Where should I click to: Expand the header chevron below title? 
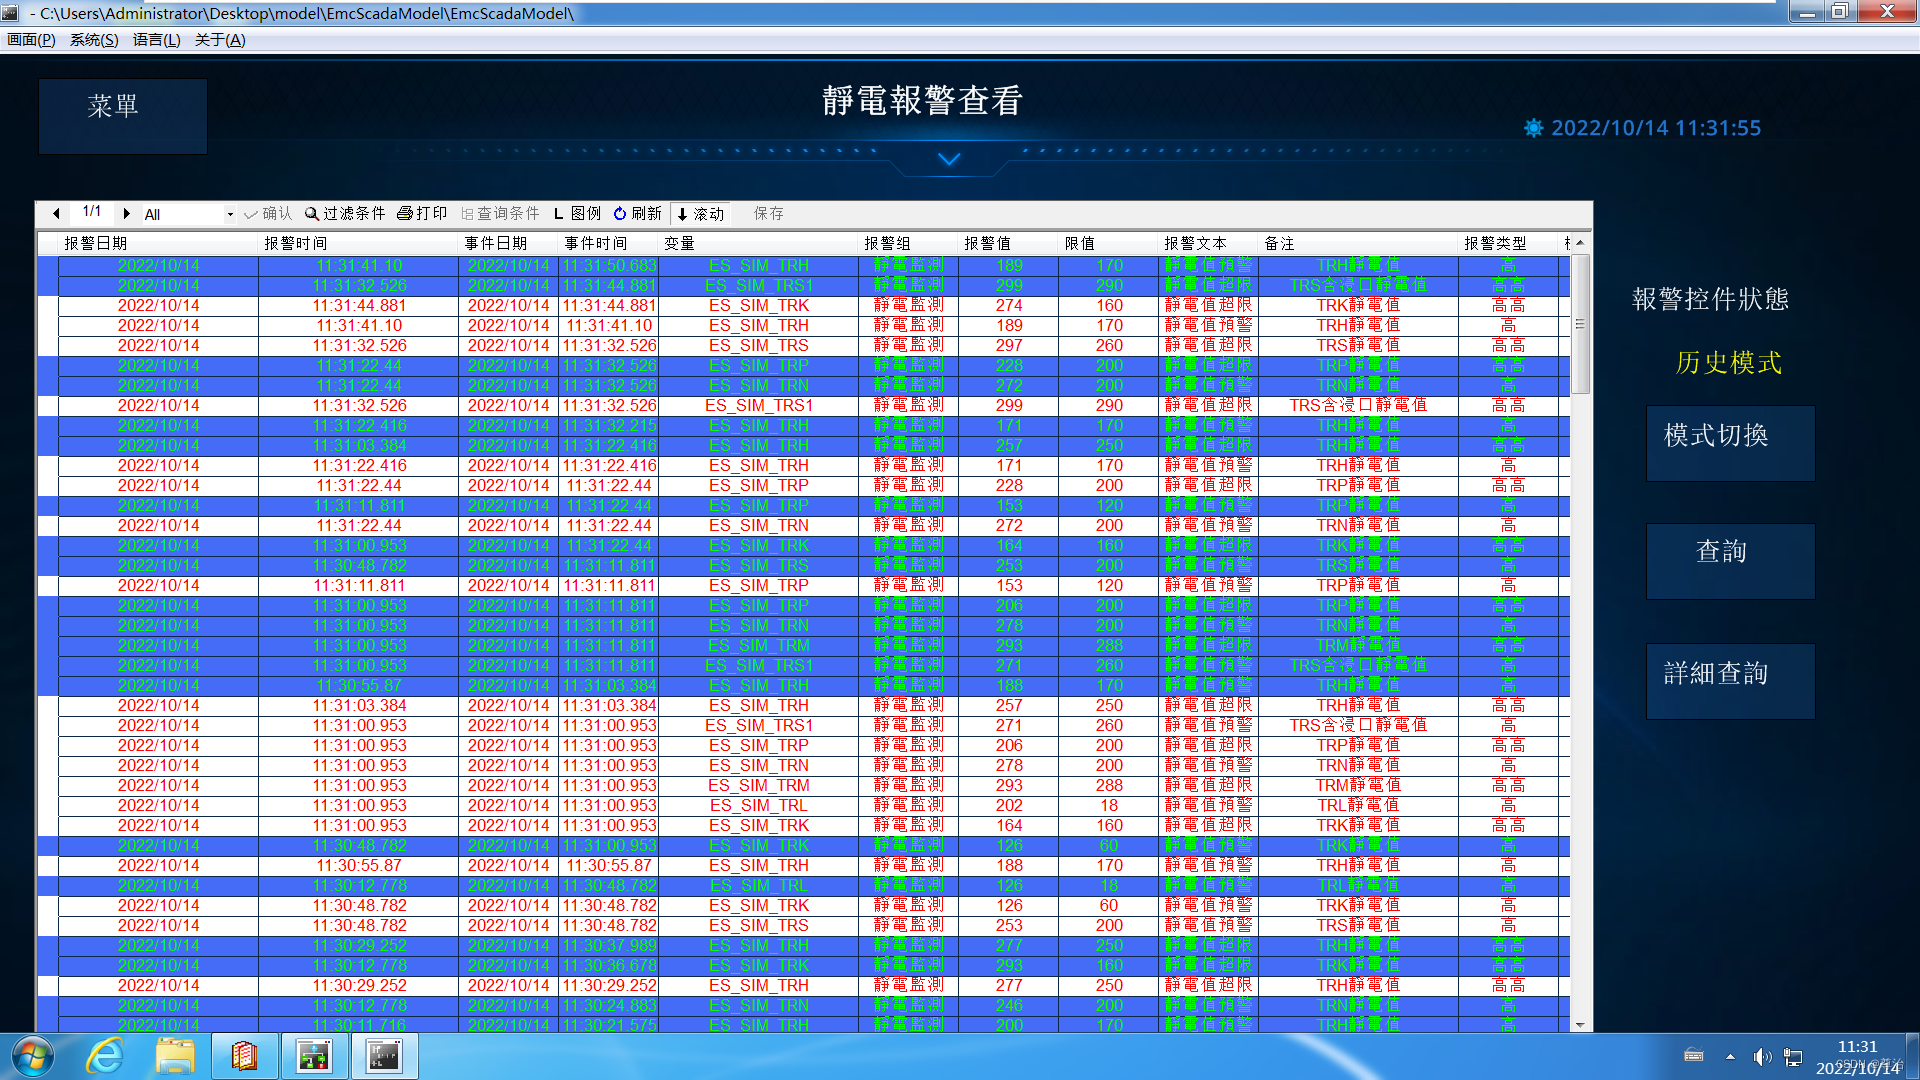(x=949, y=159)
